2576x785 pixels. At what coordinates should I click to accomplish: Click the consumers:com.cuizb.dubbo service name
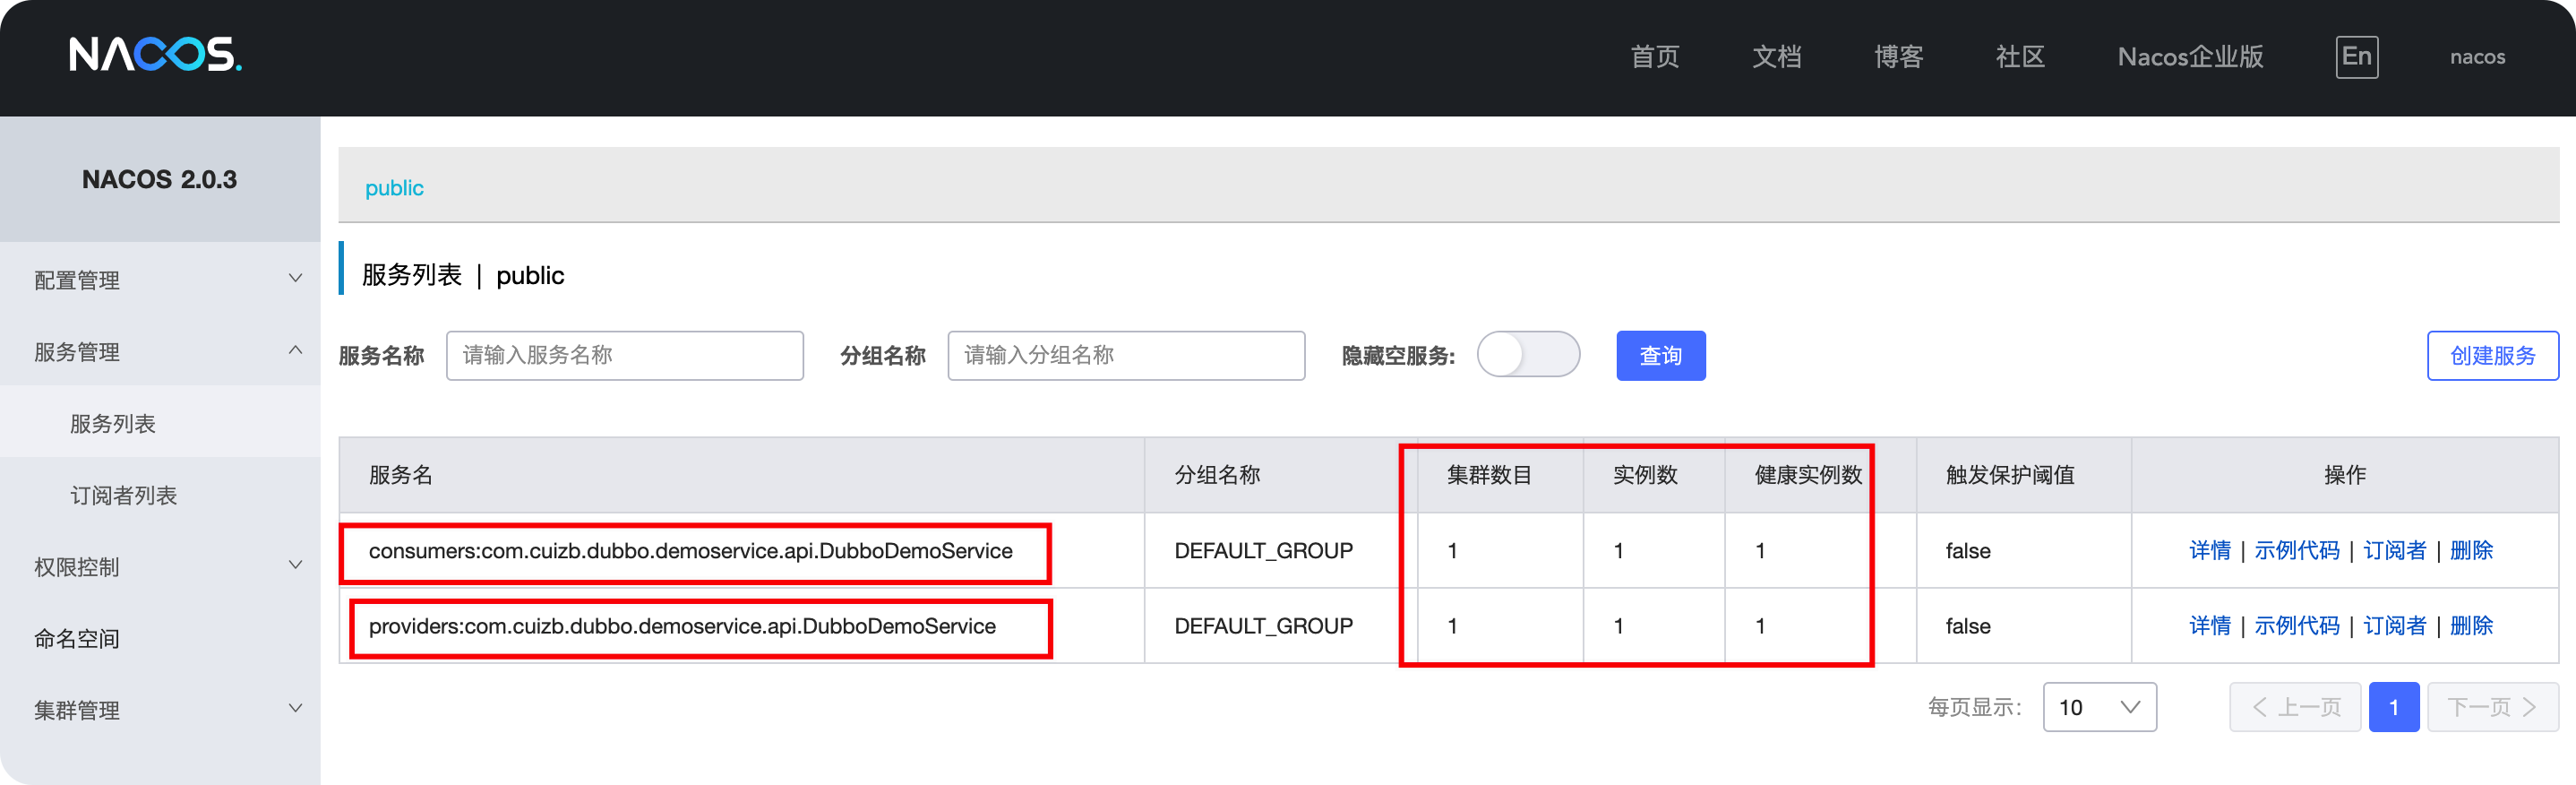[x=690, y=551]
